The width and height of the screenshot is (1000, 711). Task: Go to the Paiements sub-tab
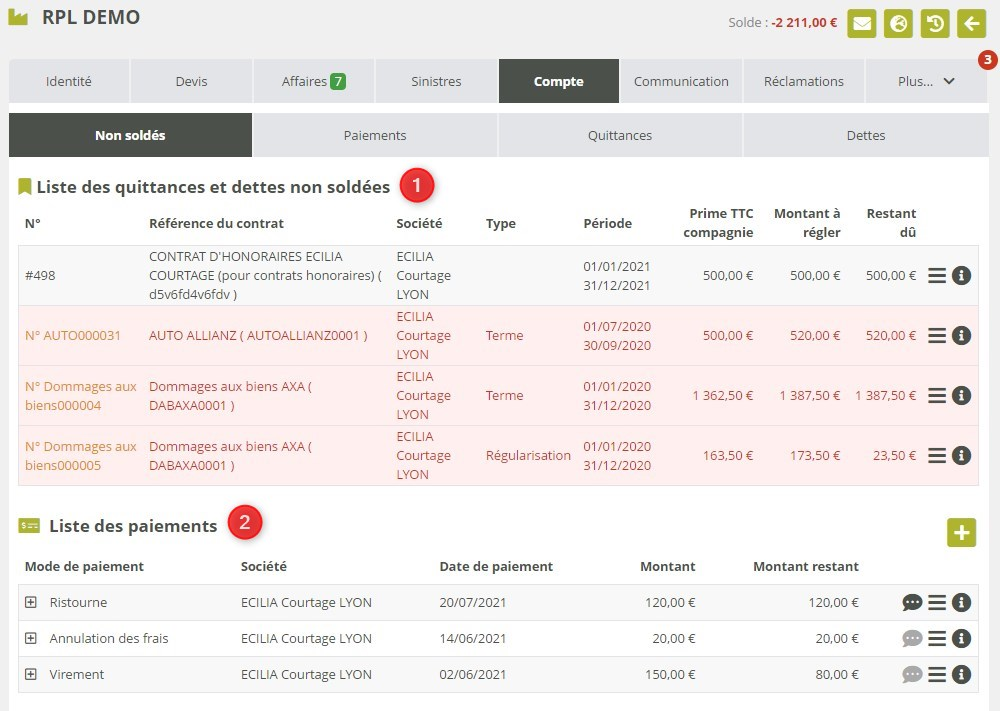375,135
